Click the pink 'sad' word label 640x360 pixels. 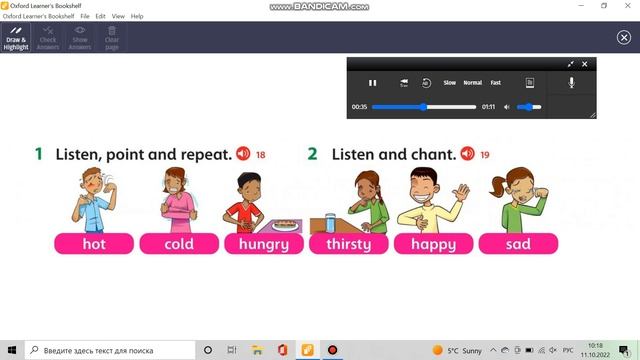point(518,244)
